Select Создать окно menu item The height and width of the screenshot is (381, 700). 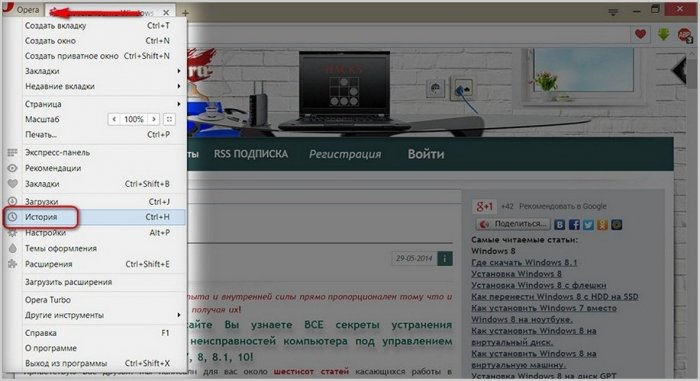pyautogui.click(x=97, y=41)
